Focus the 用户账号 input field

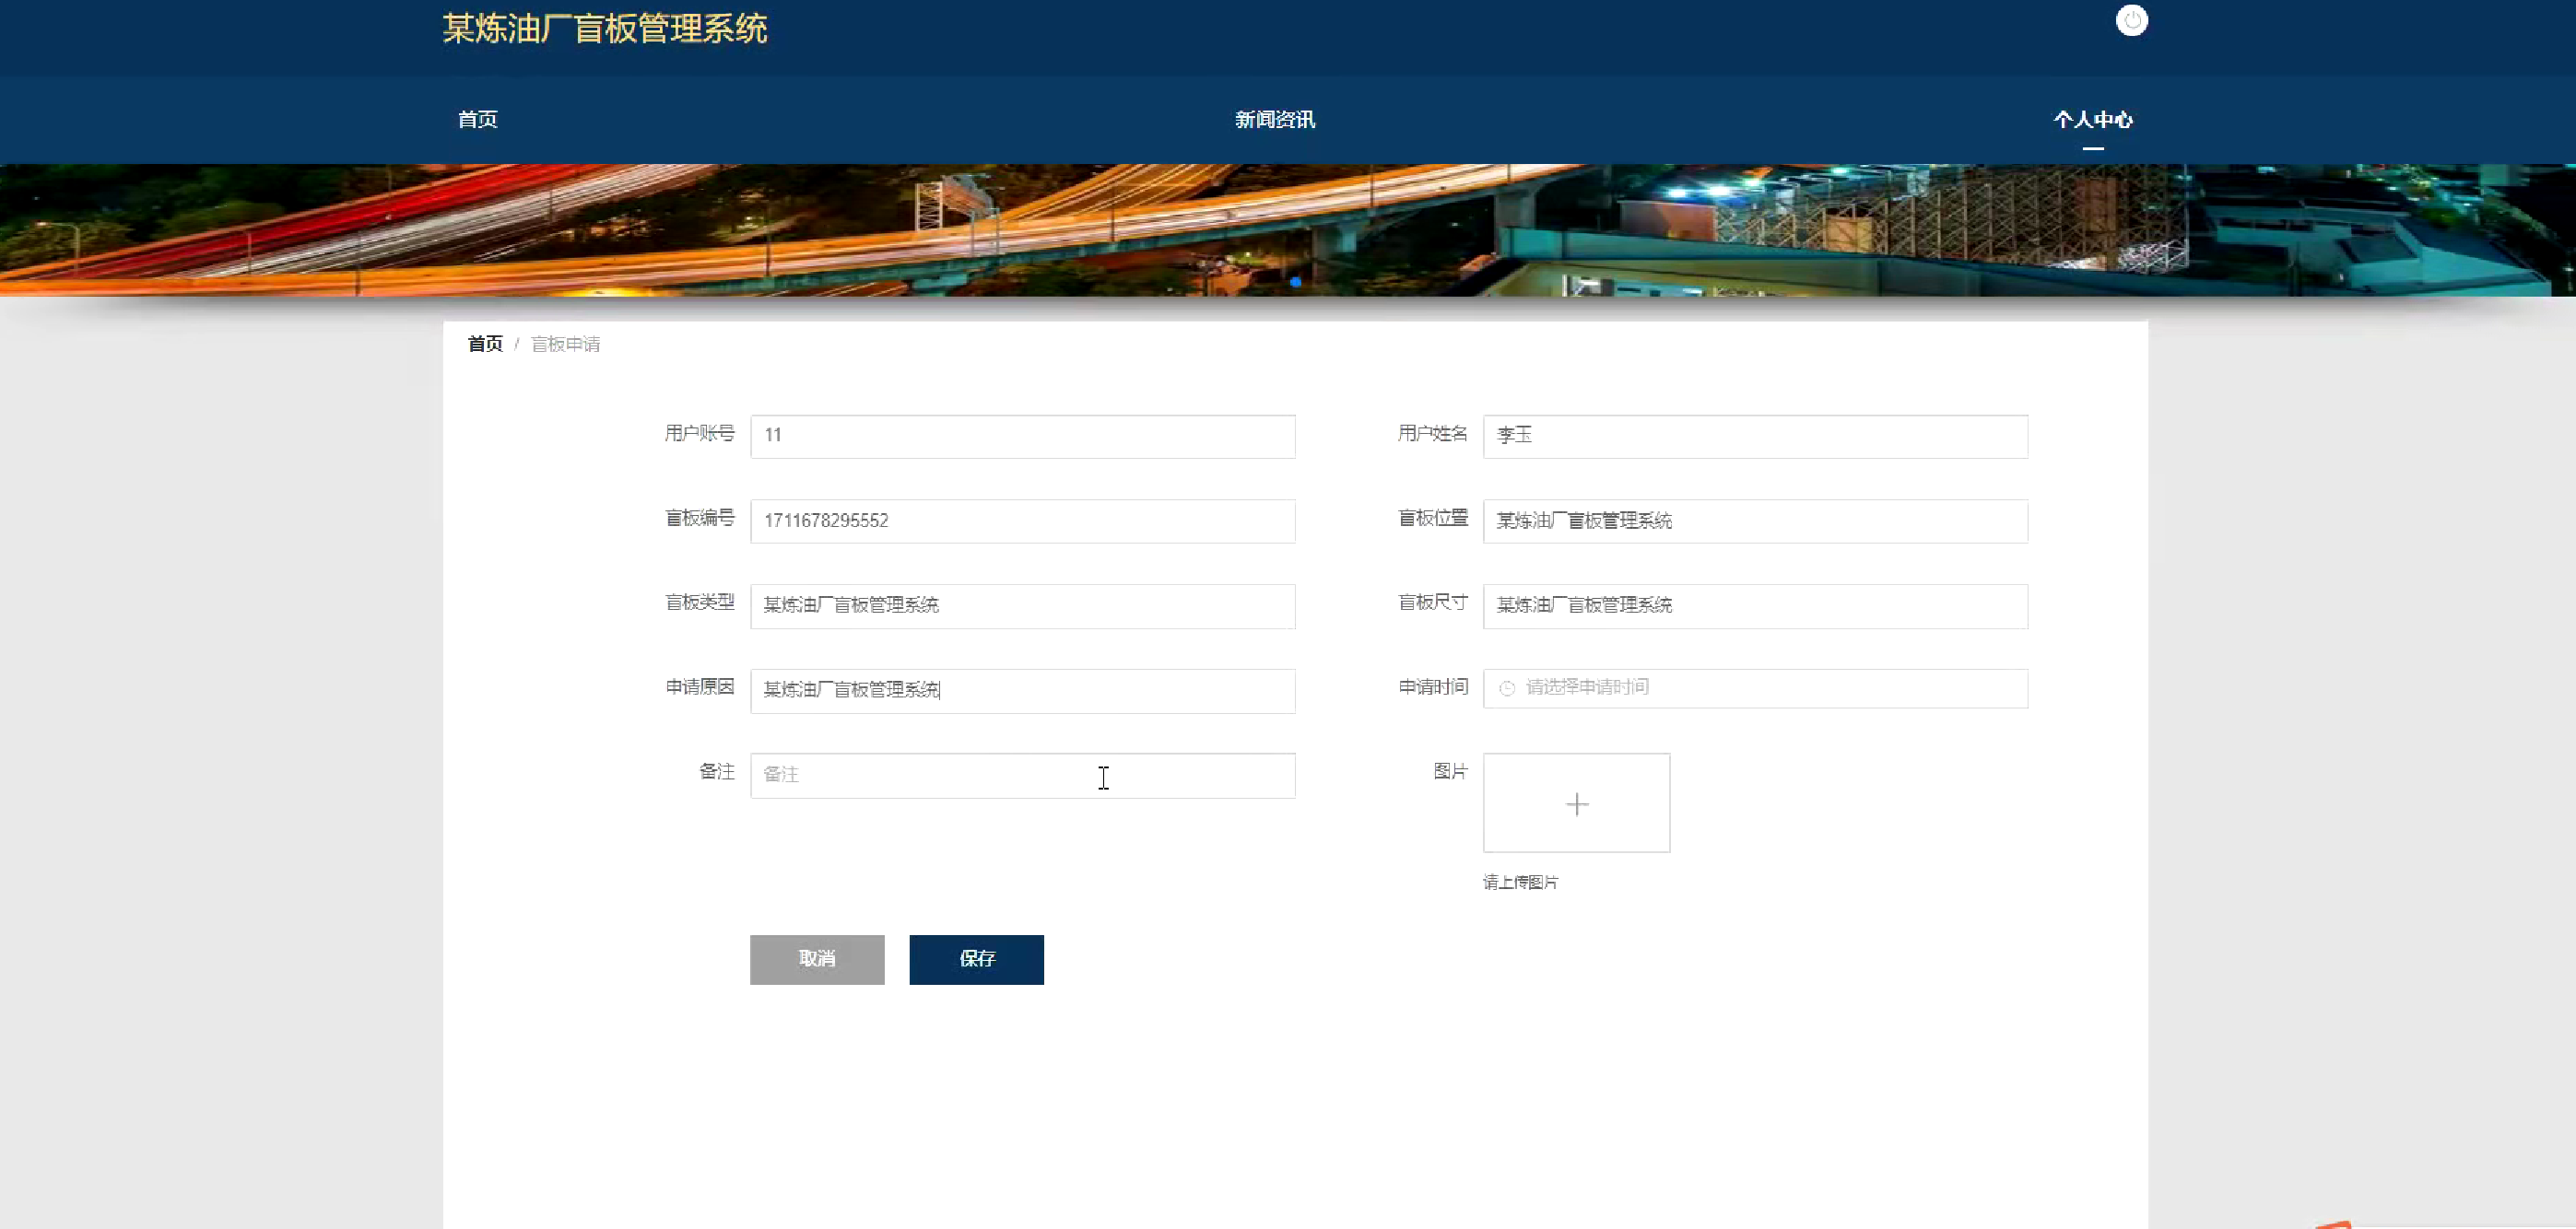pos(1022,436)
